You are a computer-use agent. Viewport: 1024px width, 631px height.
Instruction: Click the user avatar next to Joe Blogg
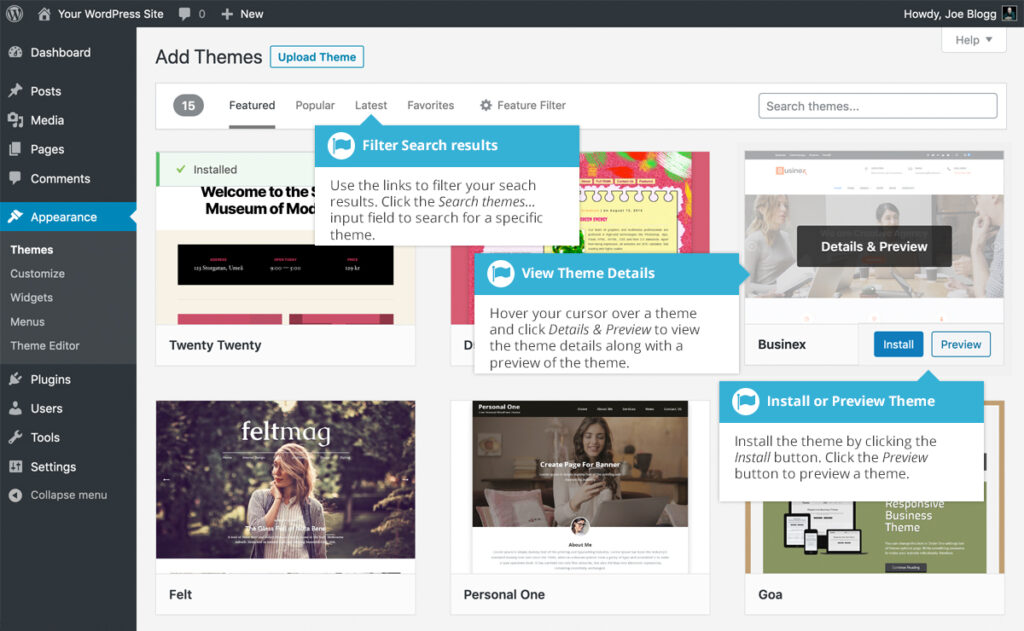1010,13
